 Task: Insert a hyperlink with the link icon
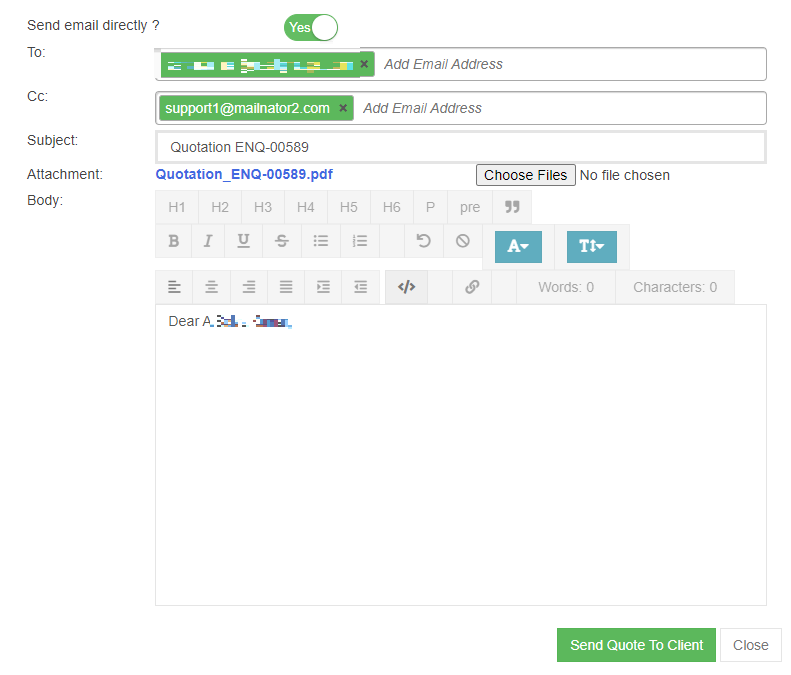tap(472, 287)
